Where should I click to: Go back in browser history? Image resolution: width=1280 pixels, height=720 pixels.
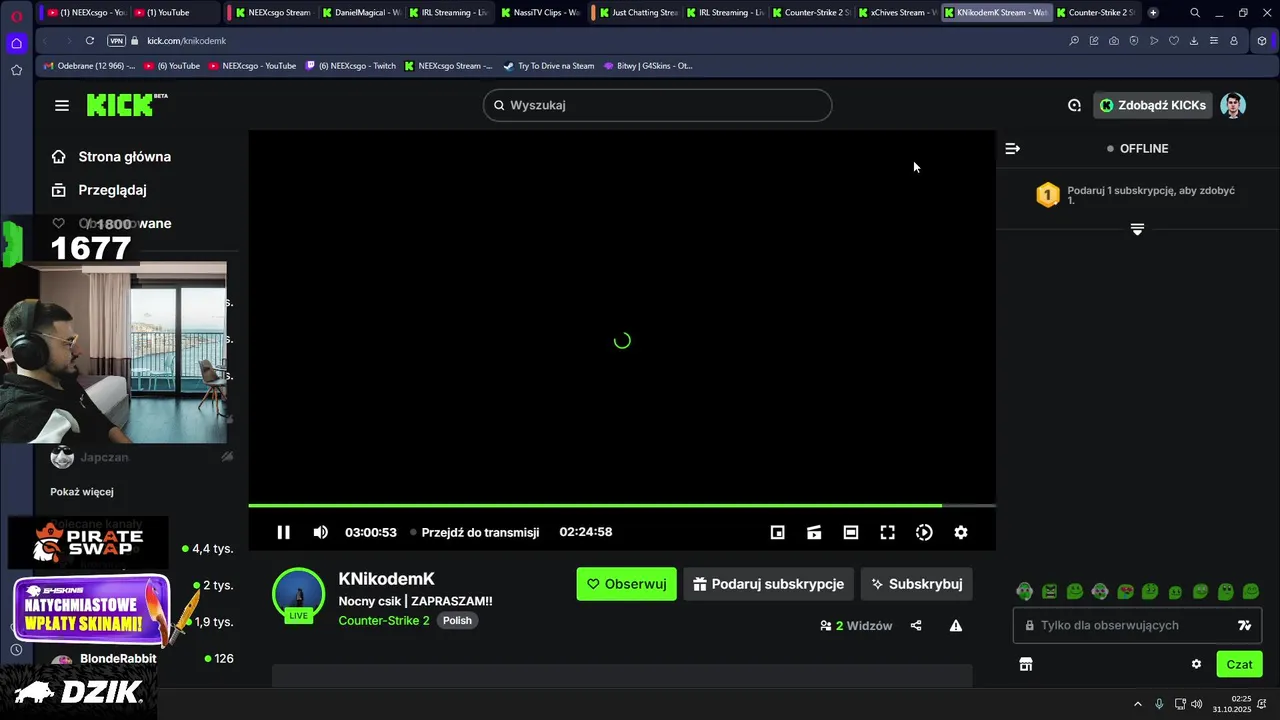(x=45, y=41)
